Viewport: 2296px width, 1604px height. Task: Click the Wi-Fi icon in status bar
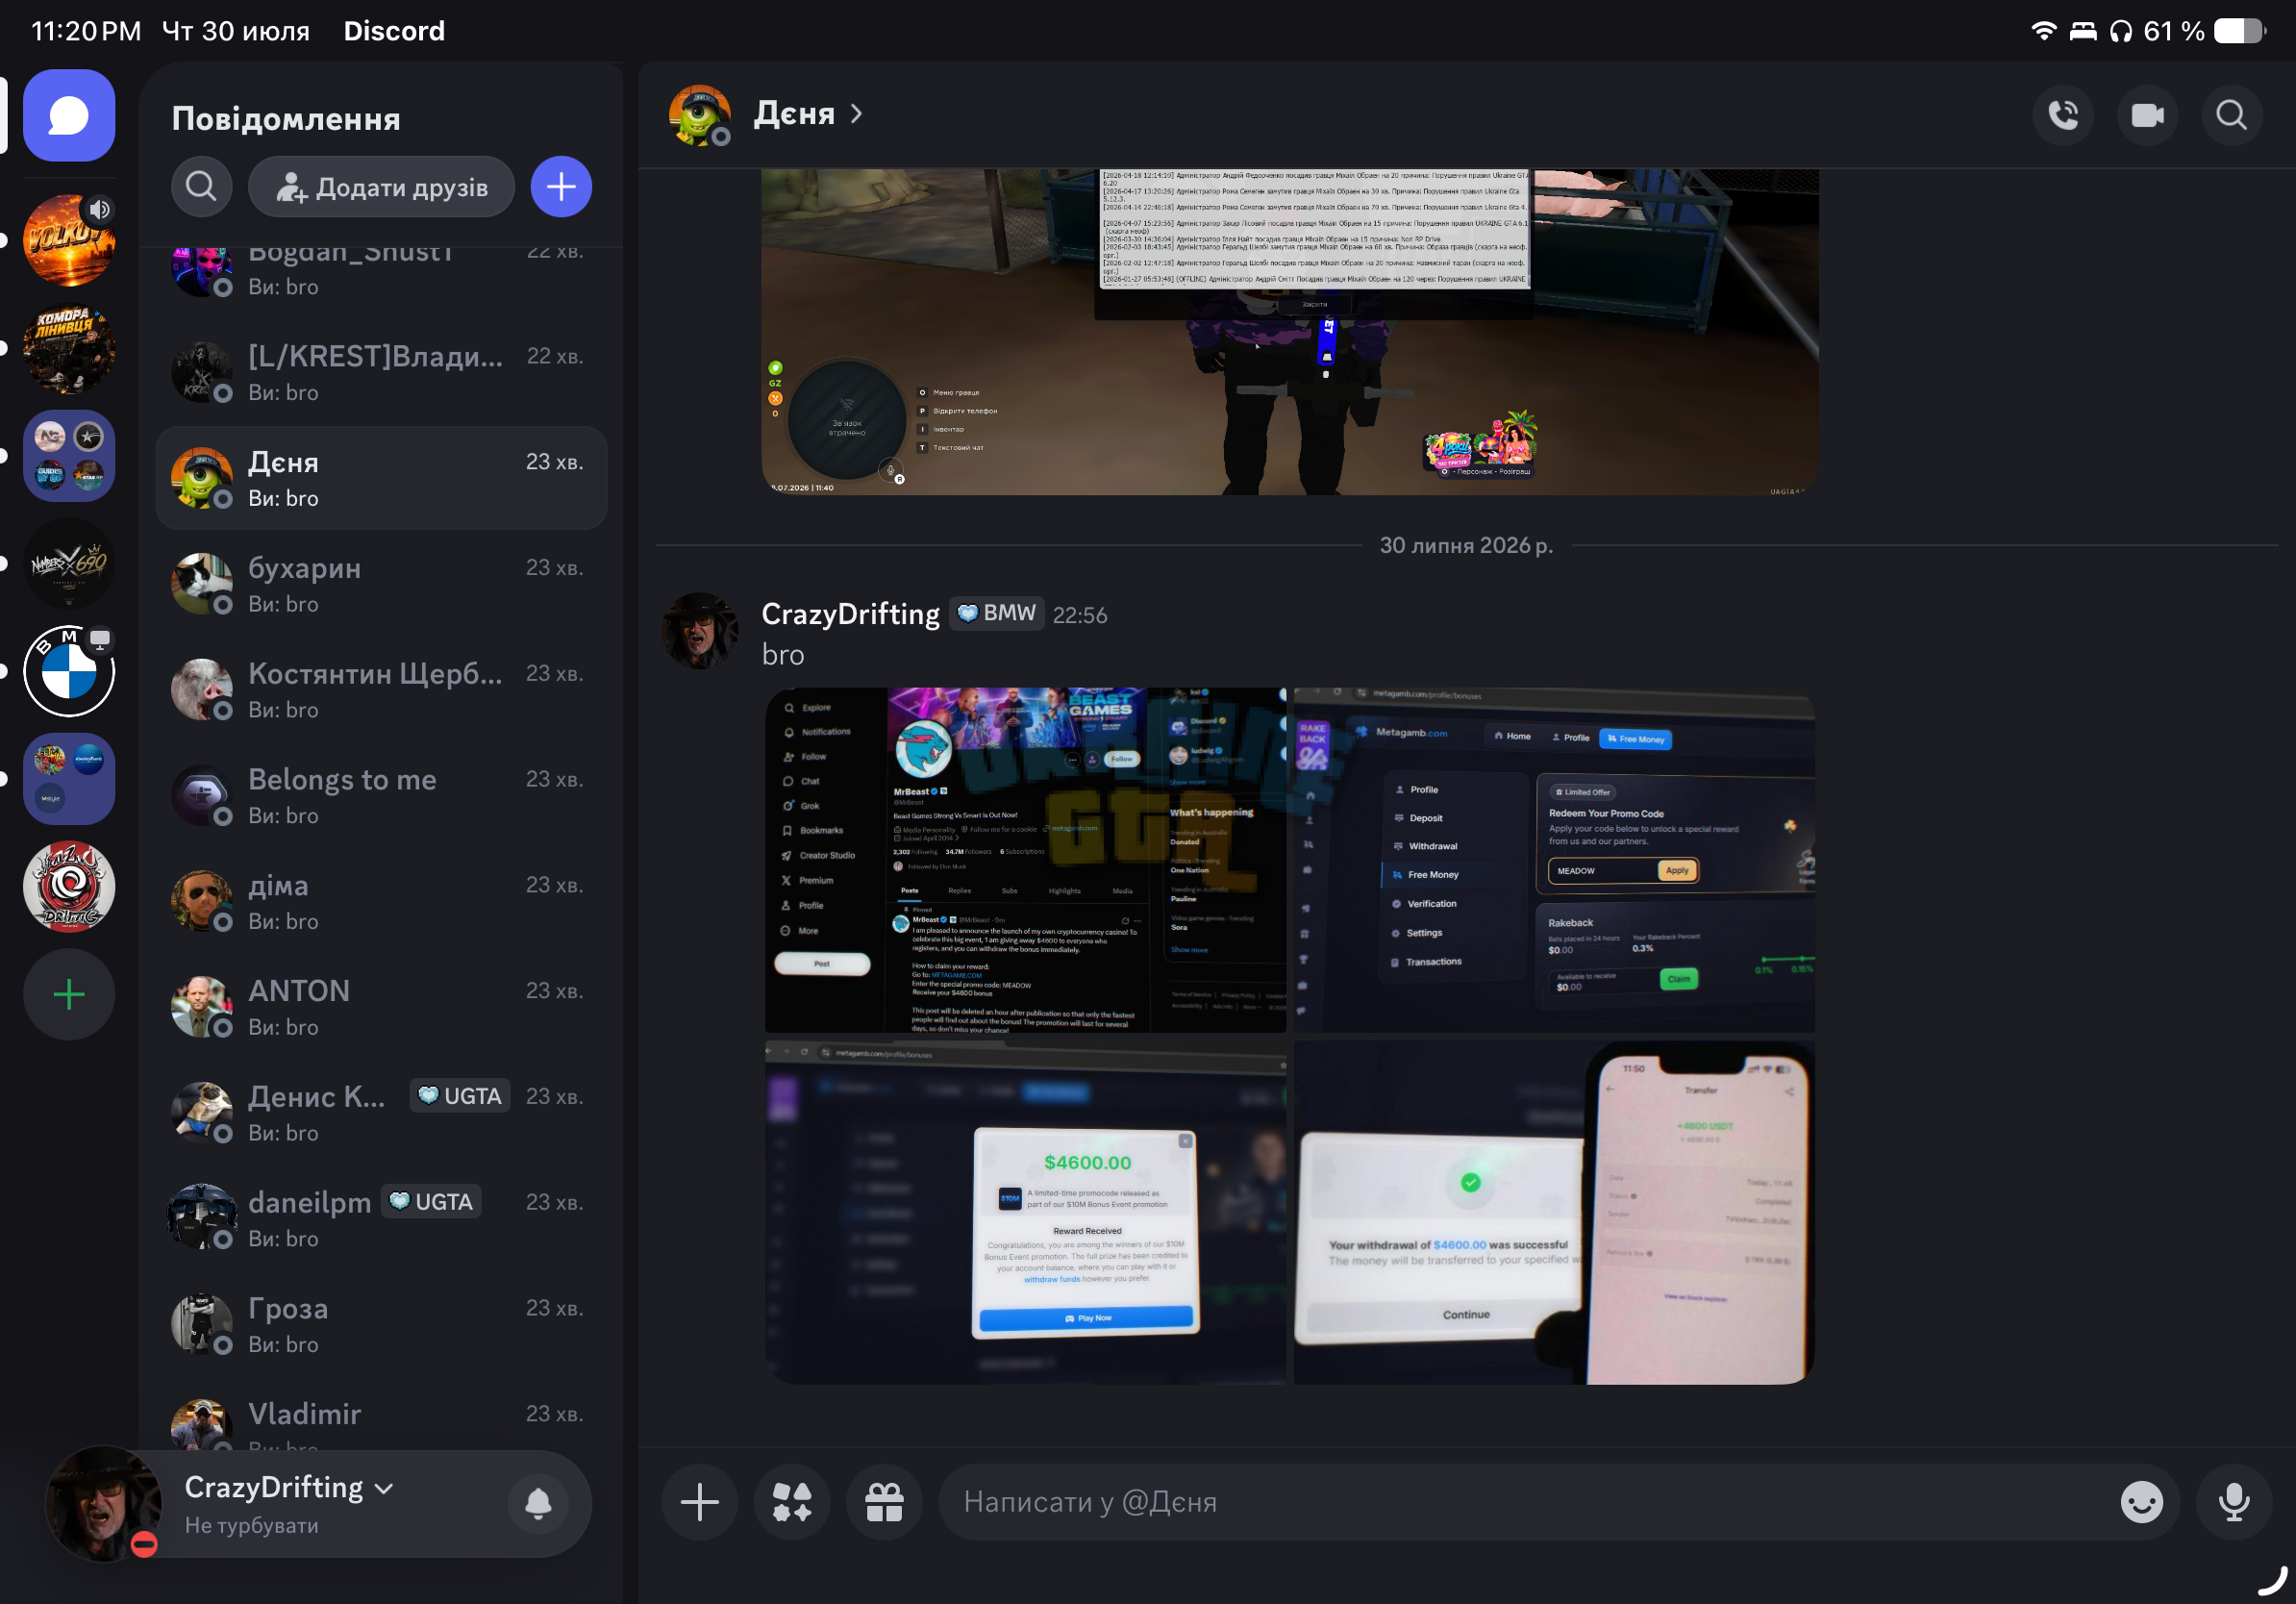point(2044,30)
